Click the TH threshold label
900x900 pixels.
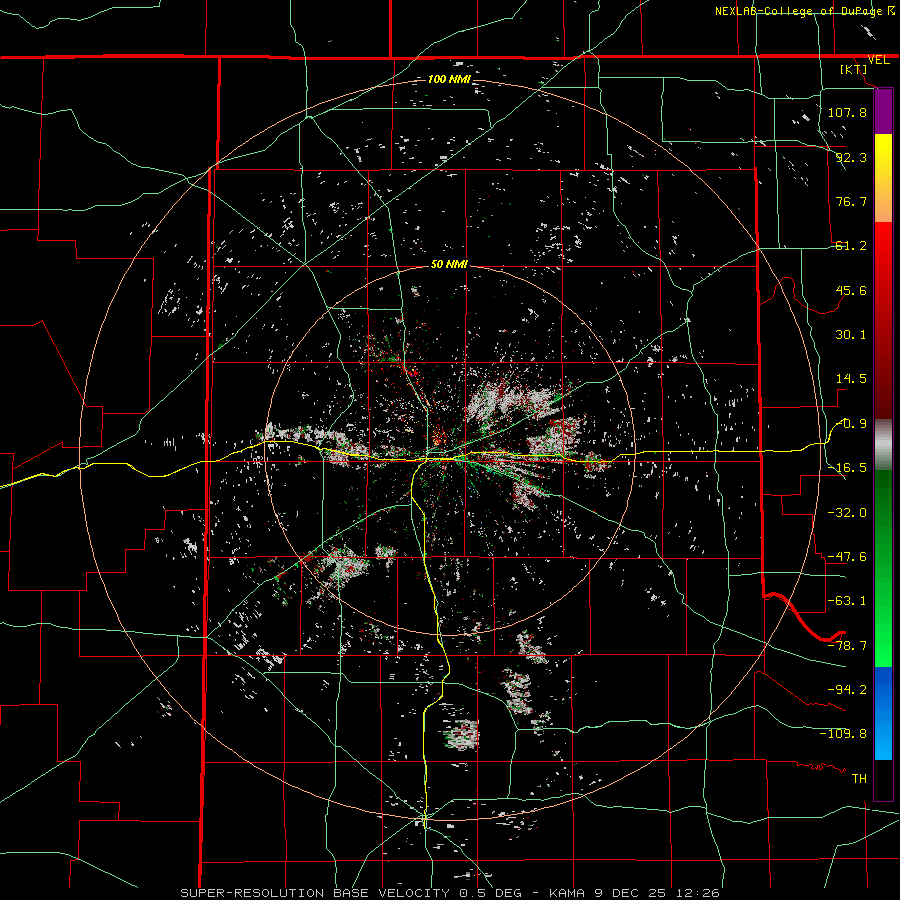pyautogui.click(x=859, y=779)
